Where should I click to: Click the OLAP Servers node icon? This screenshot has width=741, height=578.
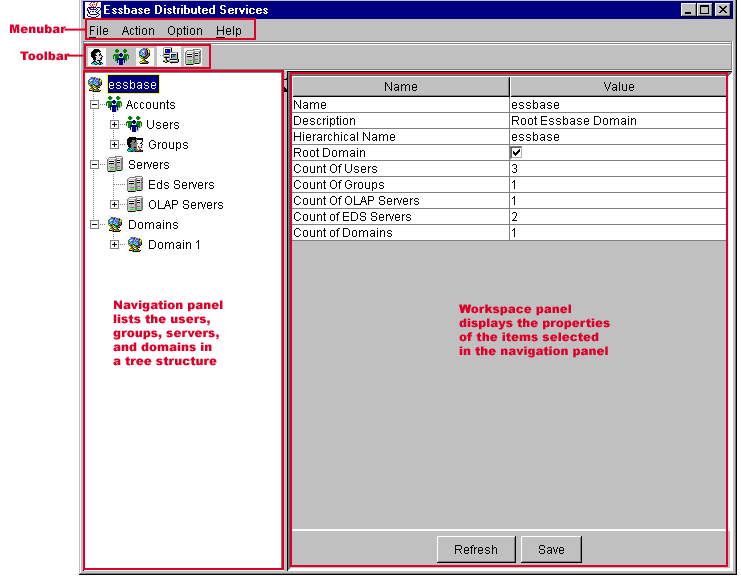135,205
